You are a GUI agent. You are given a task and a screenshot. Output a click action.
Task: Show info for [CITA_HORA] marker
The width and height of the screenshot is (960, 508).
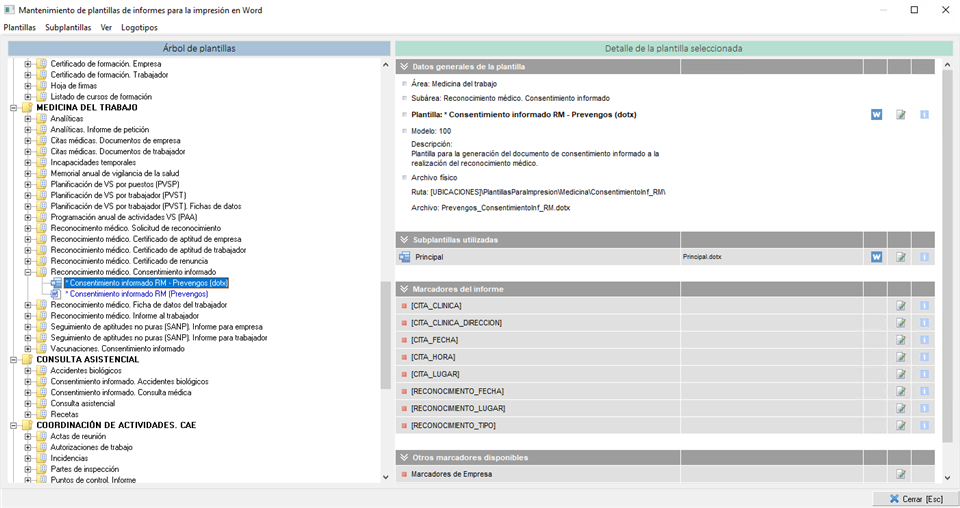924,357
